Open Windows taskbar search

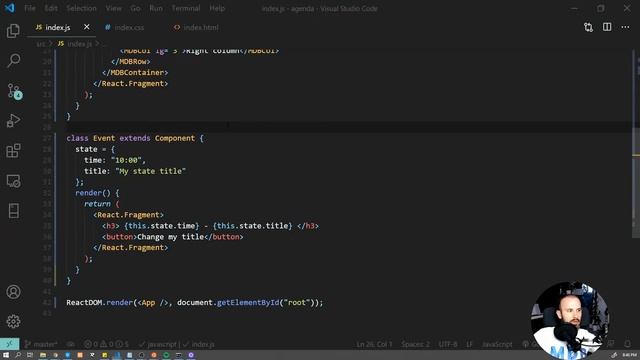tap(18, 355)
